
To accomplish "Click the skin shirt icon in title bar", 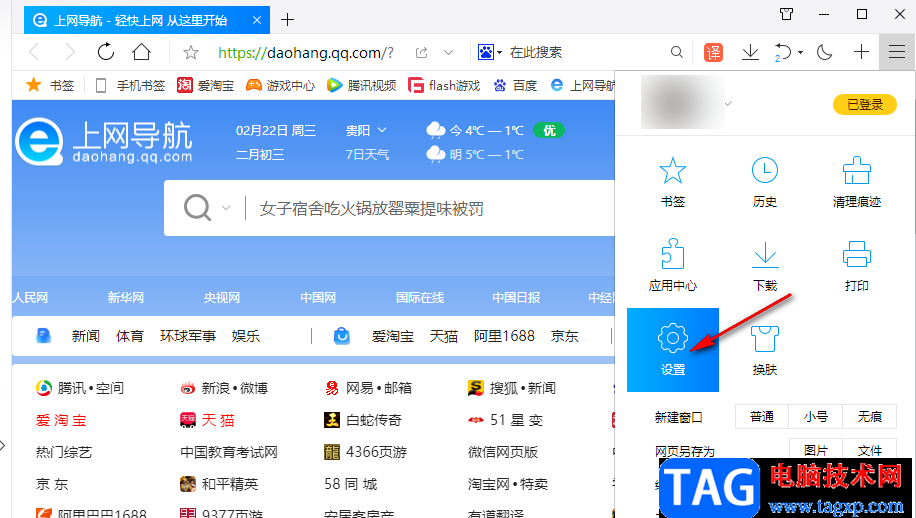I will click(x=787, y=14).
